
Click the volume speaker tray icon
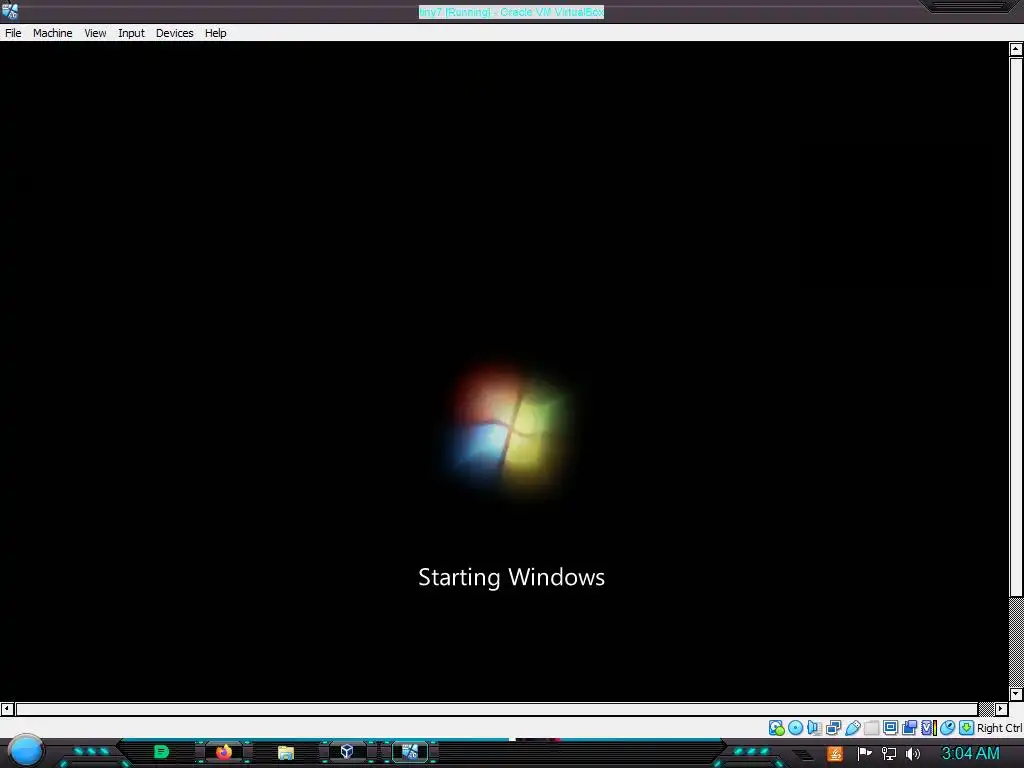click(913, 754)
